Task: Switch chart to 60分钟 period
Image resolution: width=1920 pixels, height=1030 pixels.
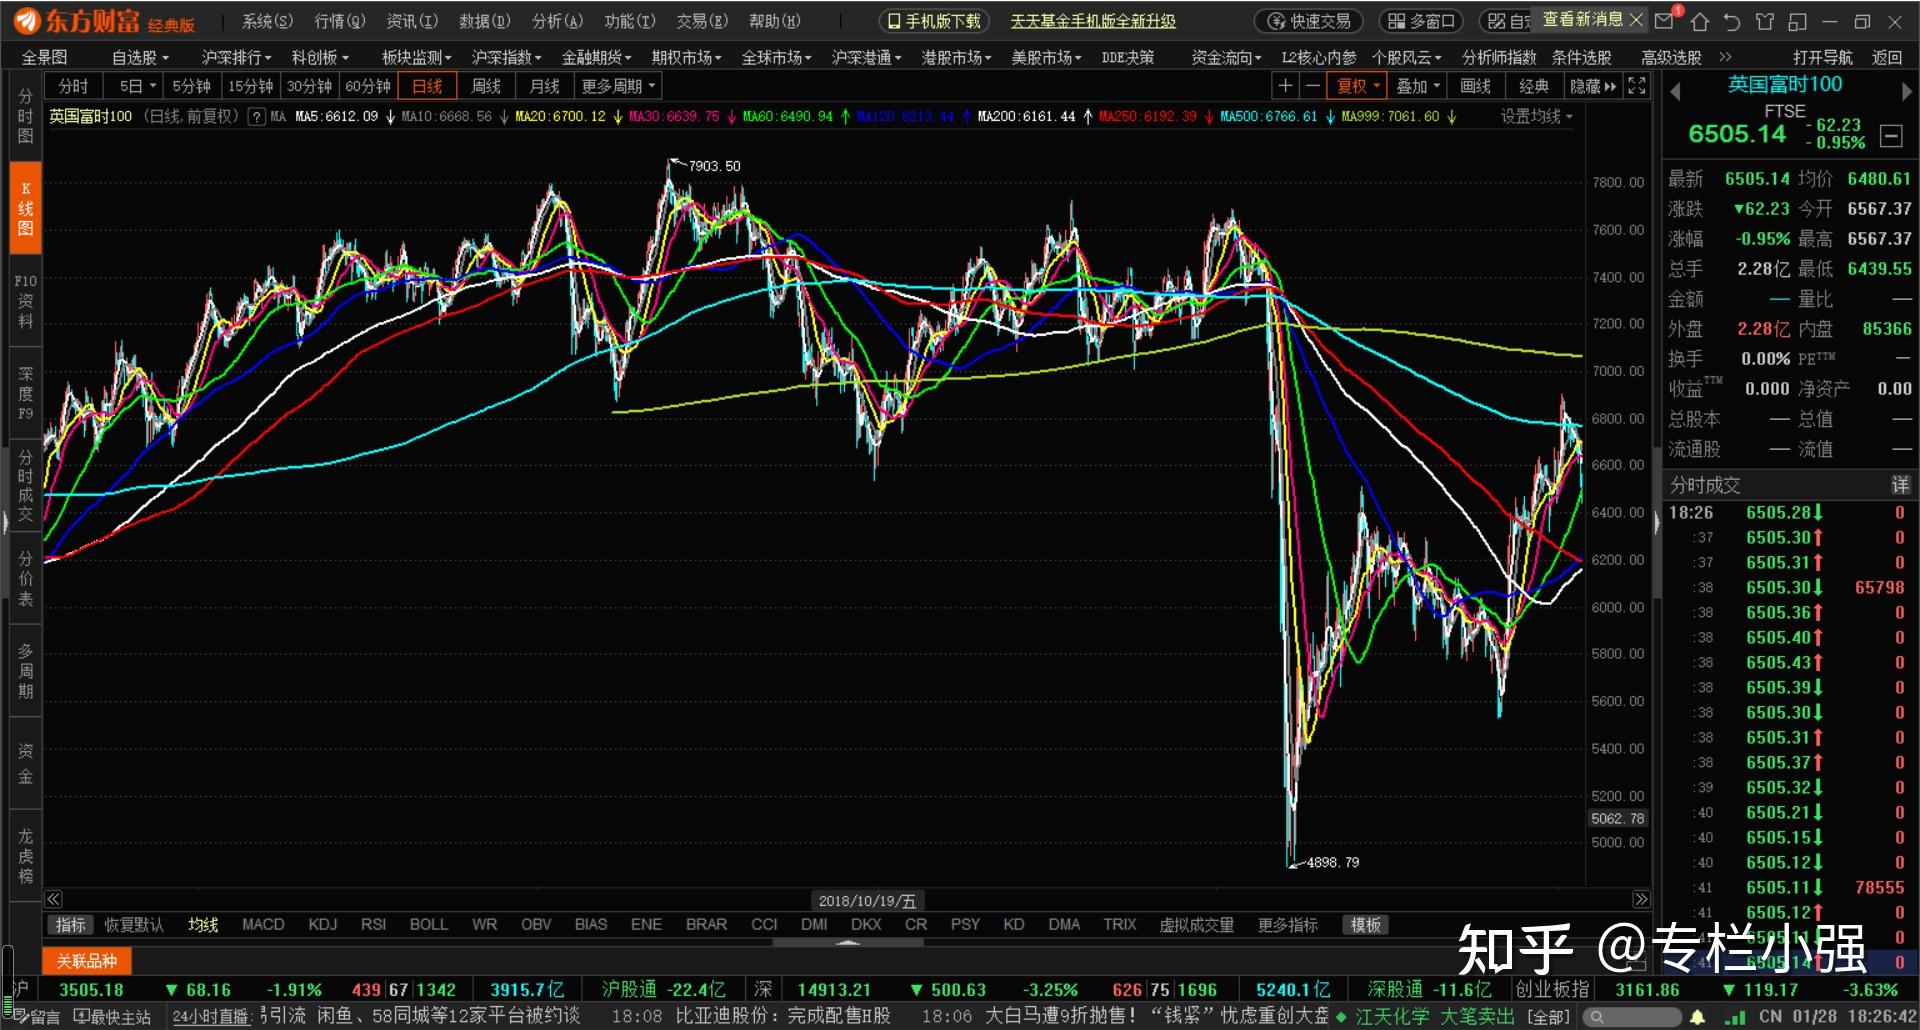Action: tap(368, 86)
